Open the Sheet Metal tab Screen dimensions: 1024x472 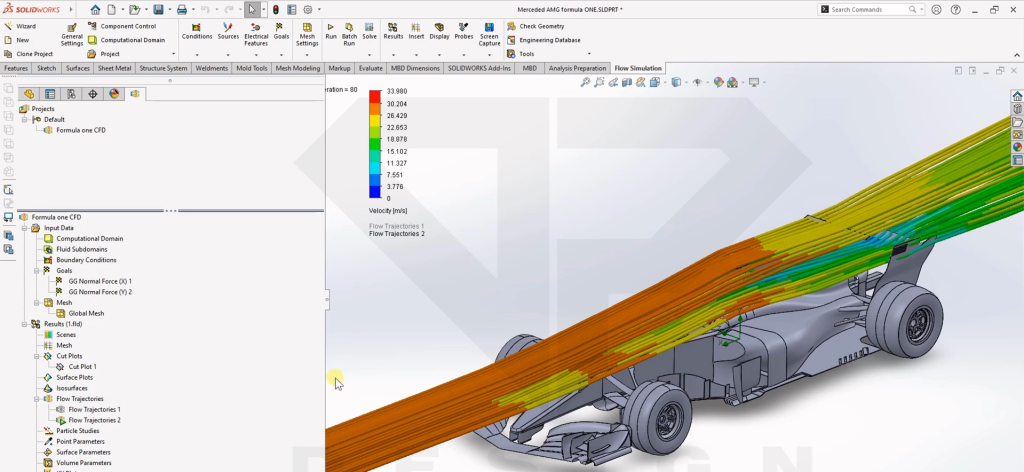tap(114, 68)
